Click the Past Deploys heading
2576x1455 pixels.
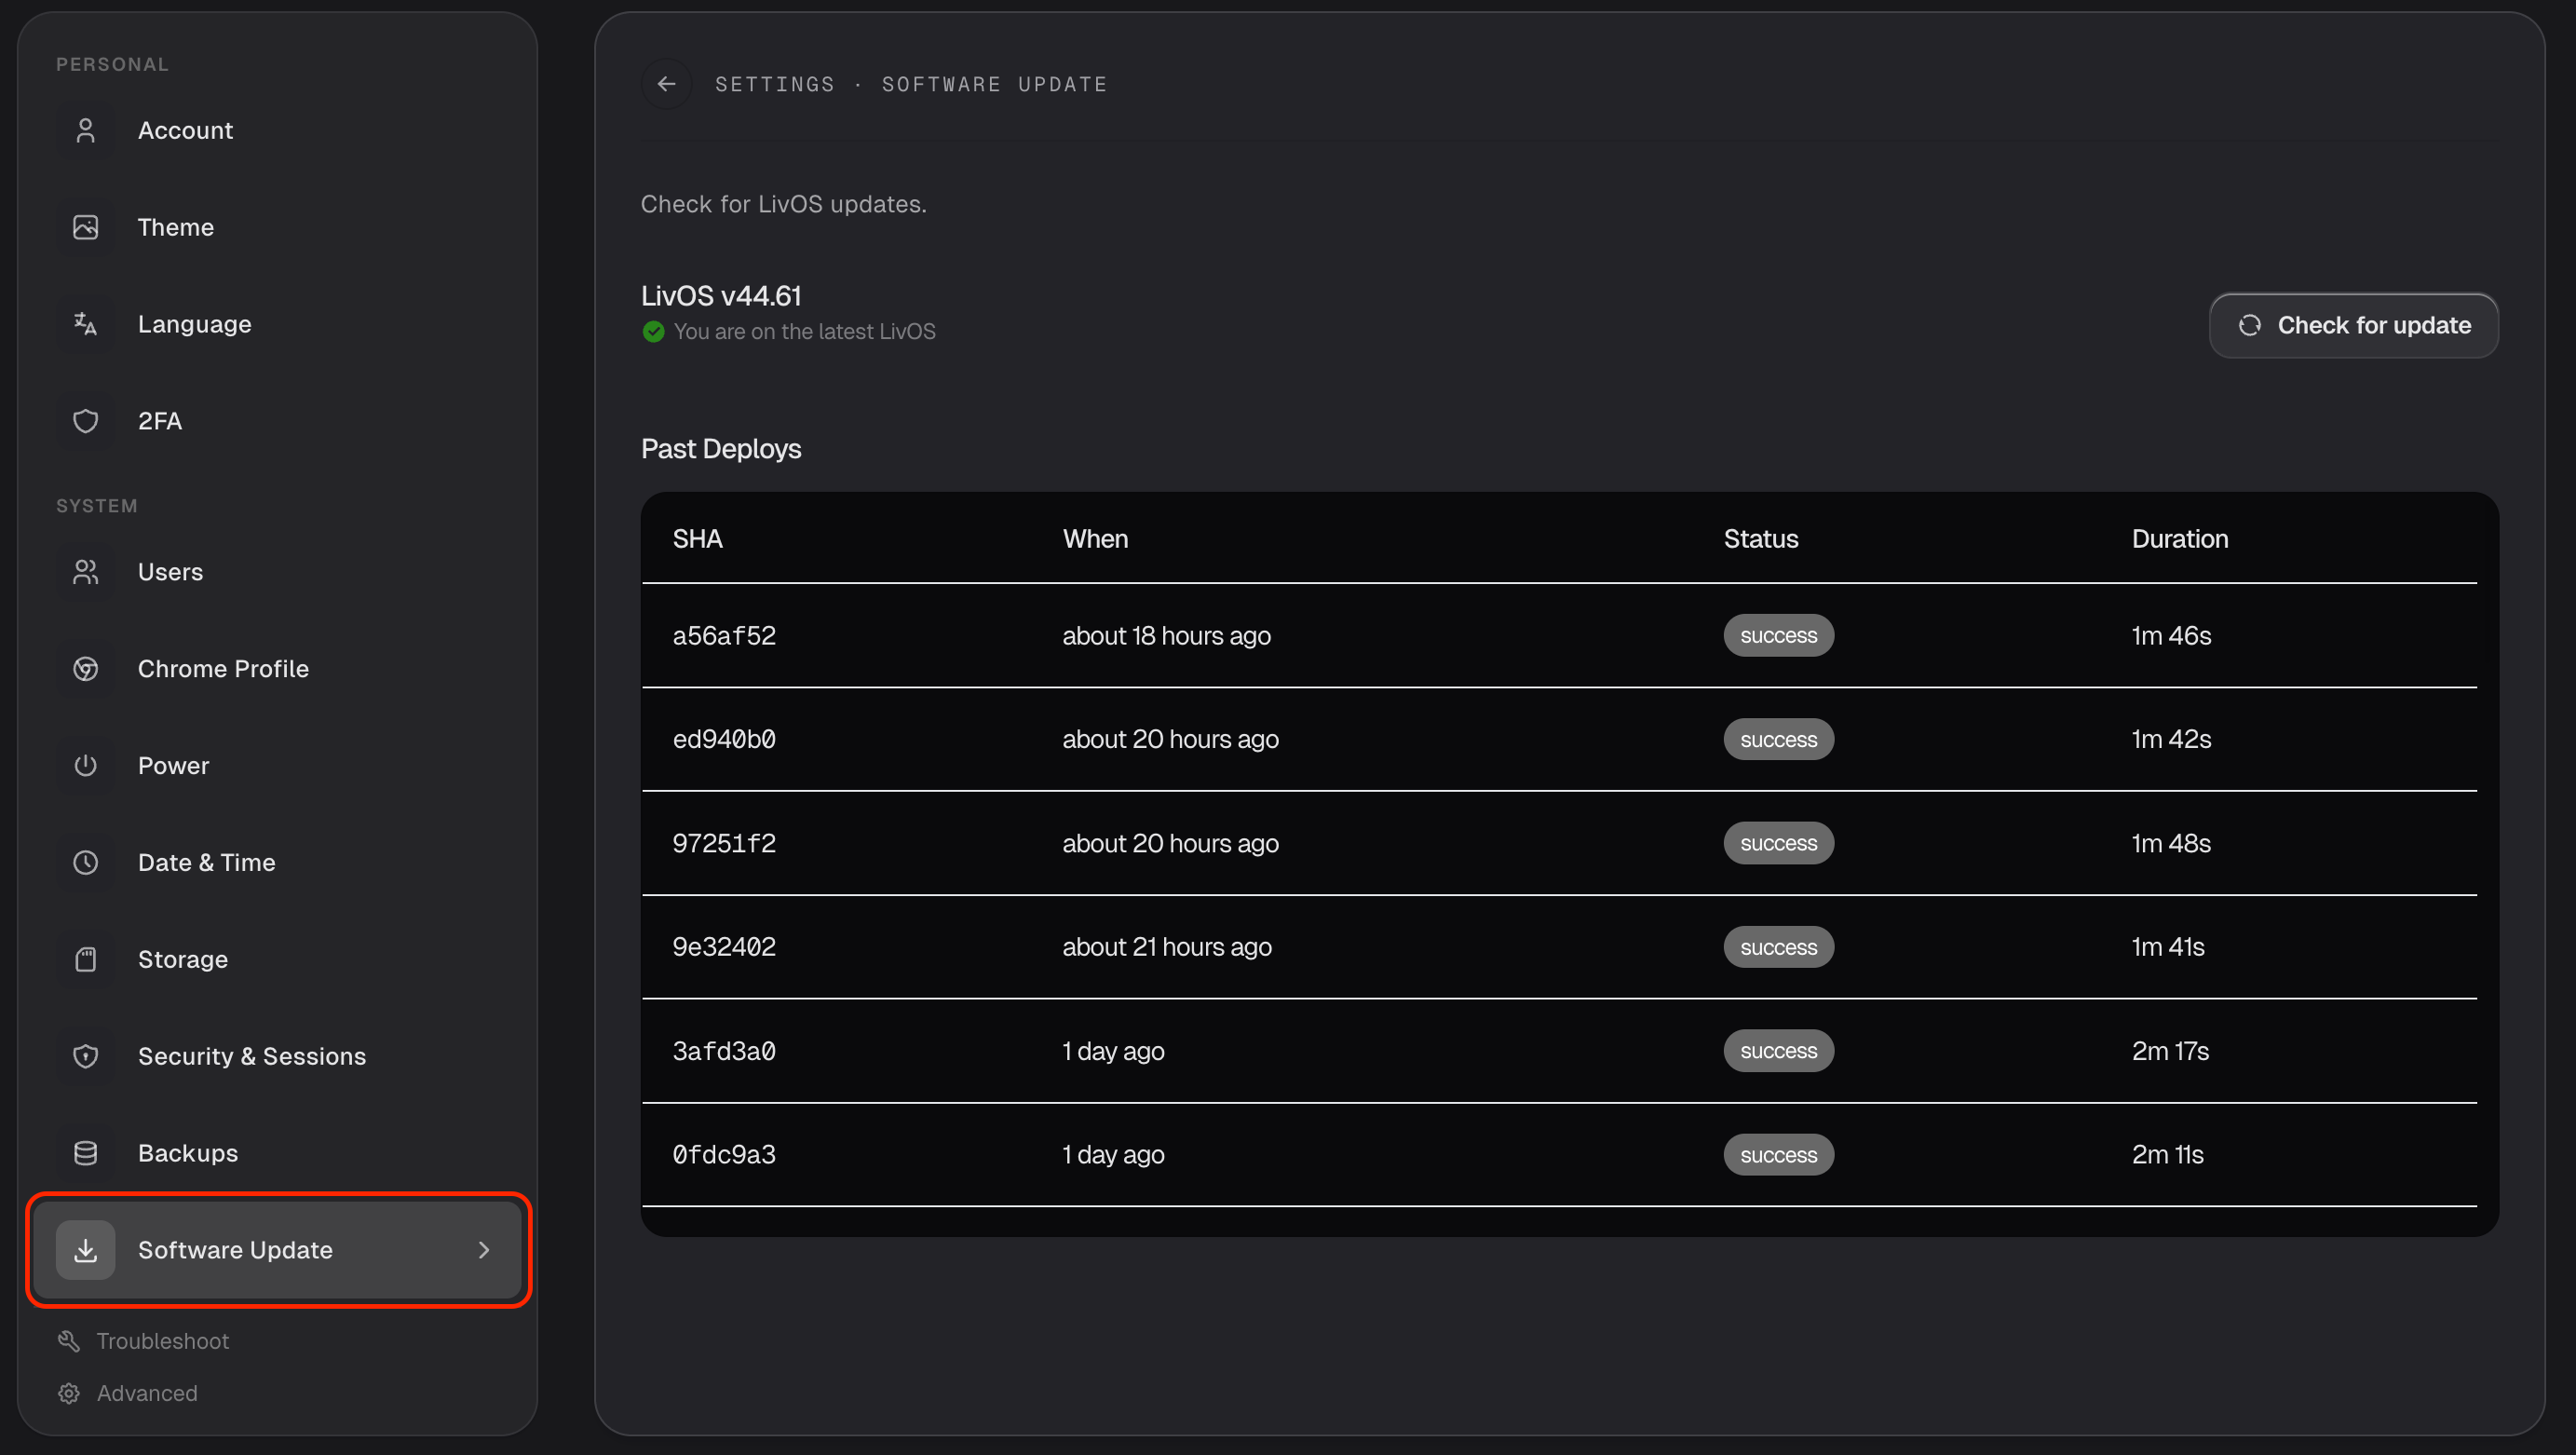coord(721,449)
